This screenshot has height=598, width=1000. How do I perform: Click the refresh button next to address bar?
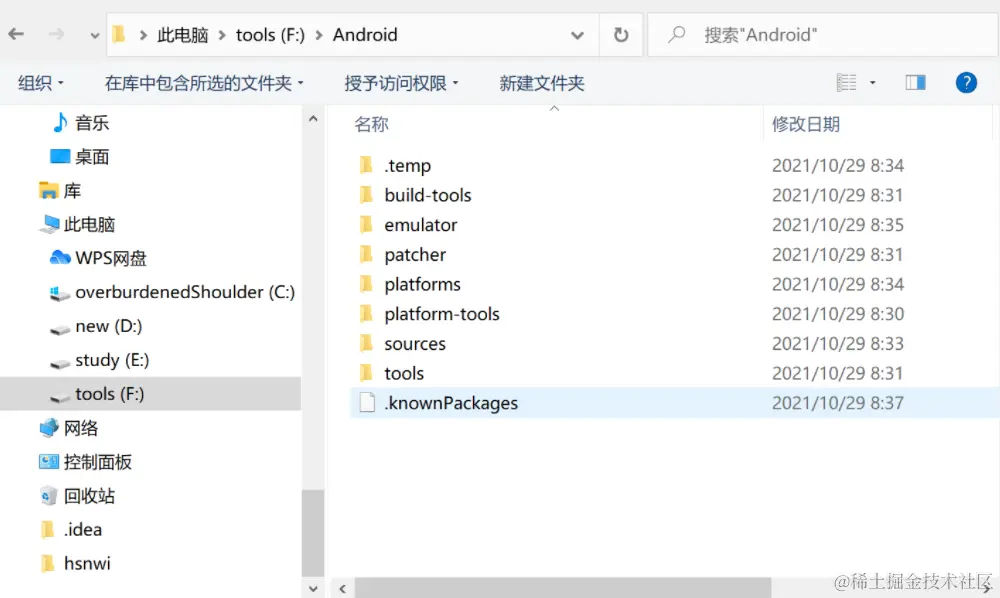[x=621, y=34]
